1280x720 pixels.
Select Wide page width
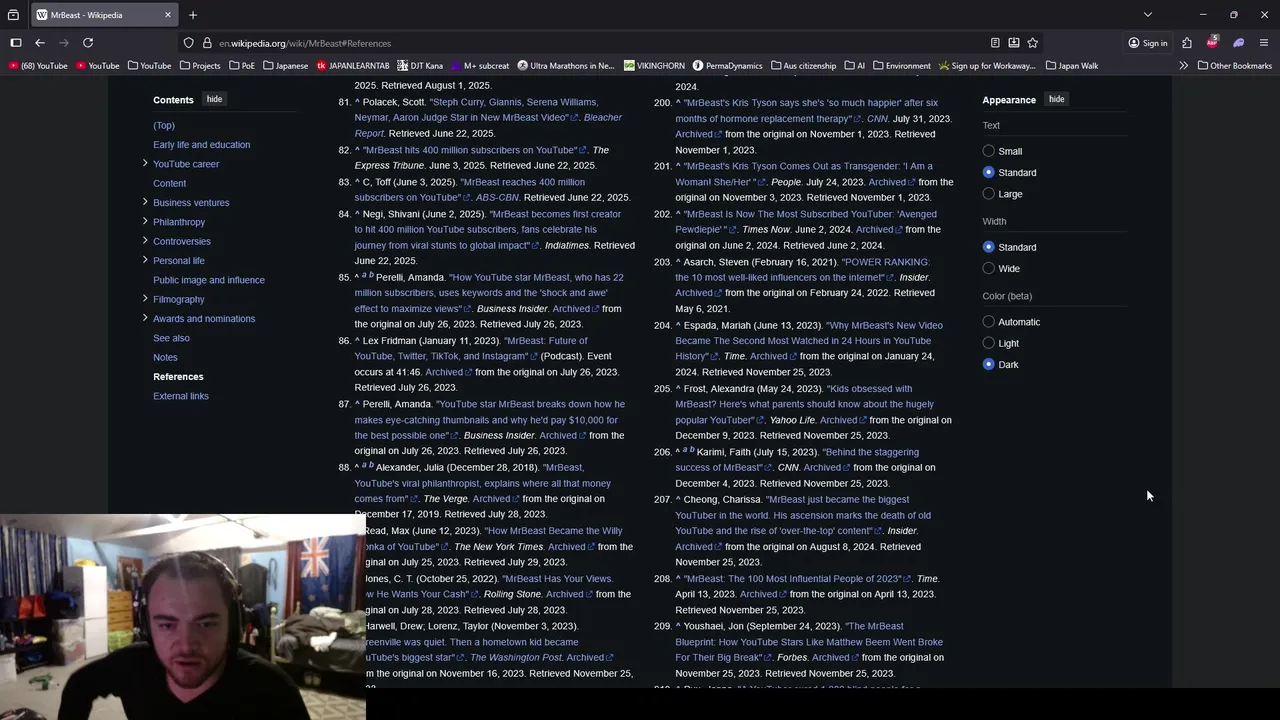(989, 268)
